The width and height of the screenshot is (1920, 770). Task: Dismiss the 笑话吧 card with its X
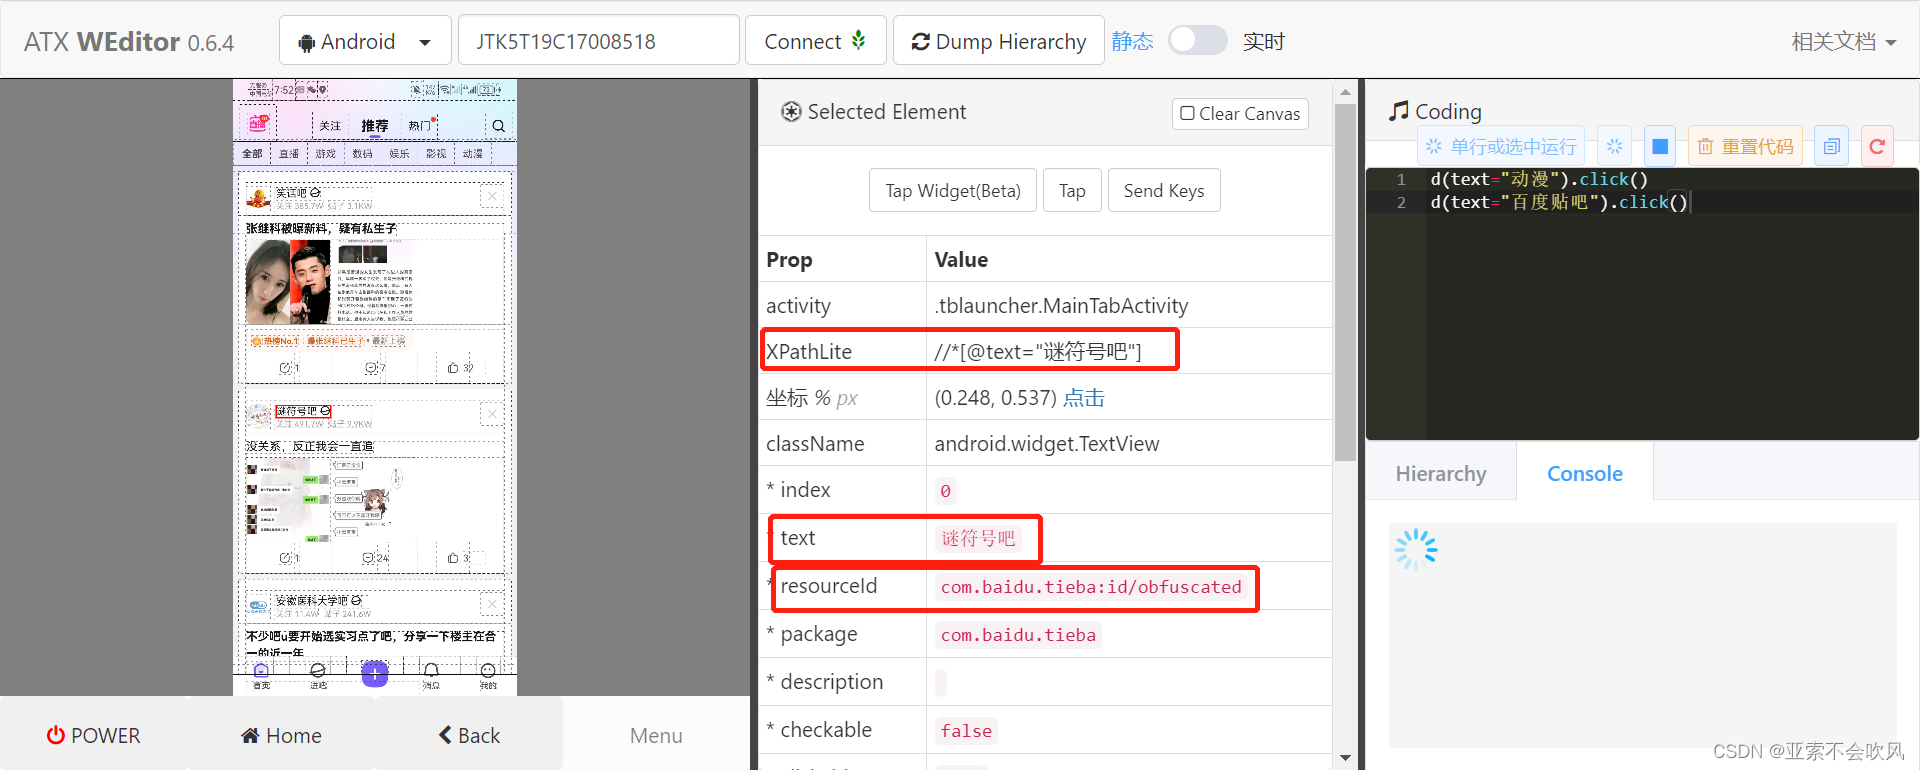(492, 197)
